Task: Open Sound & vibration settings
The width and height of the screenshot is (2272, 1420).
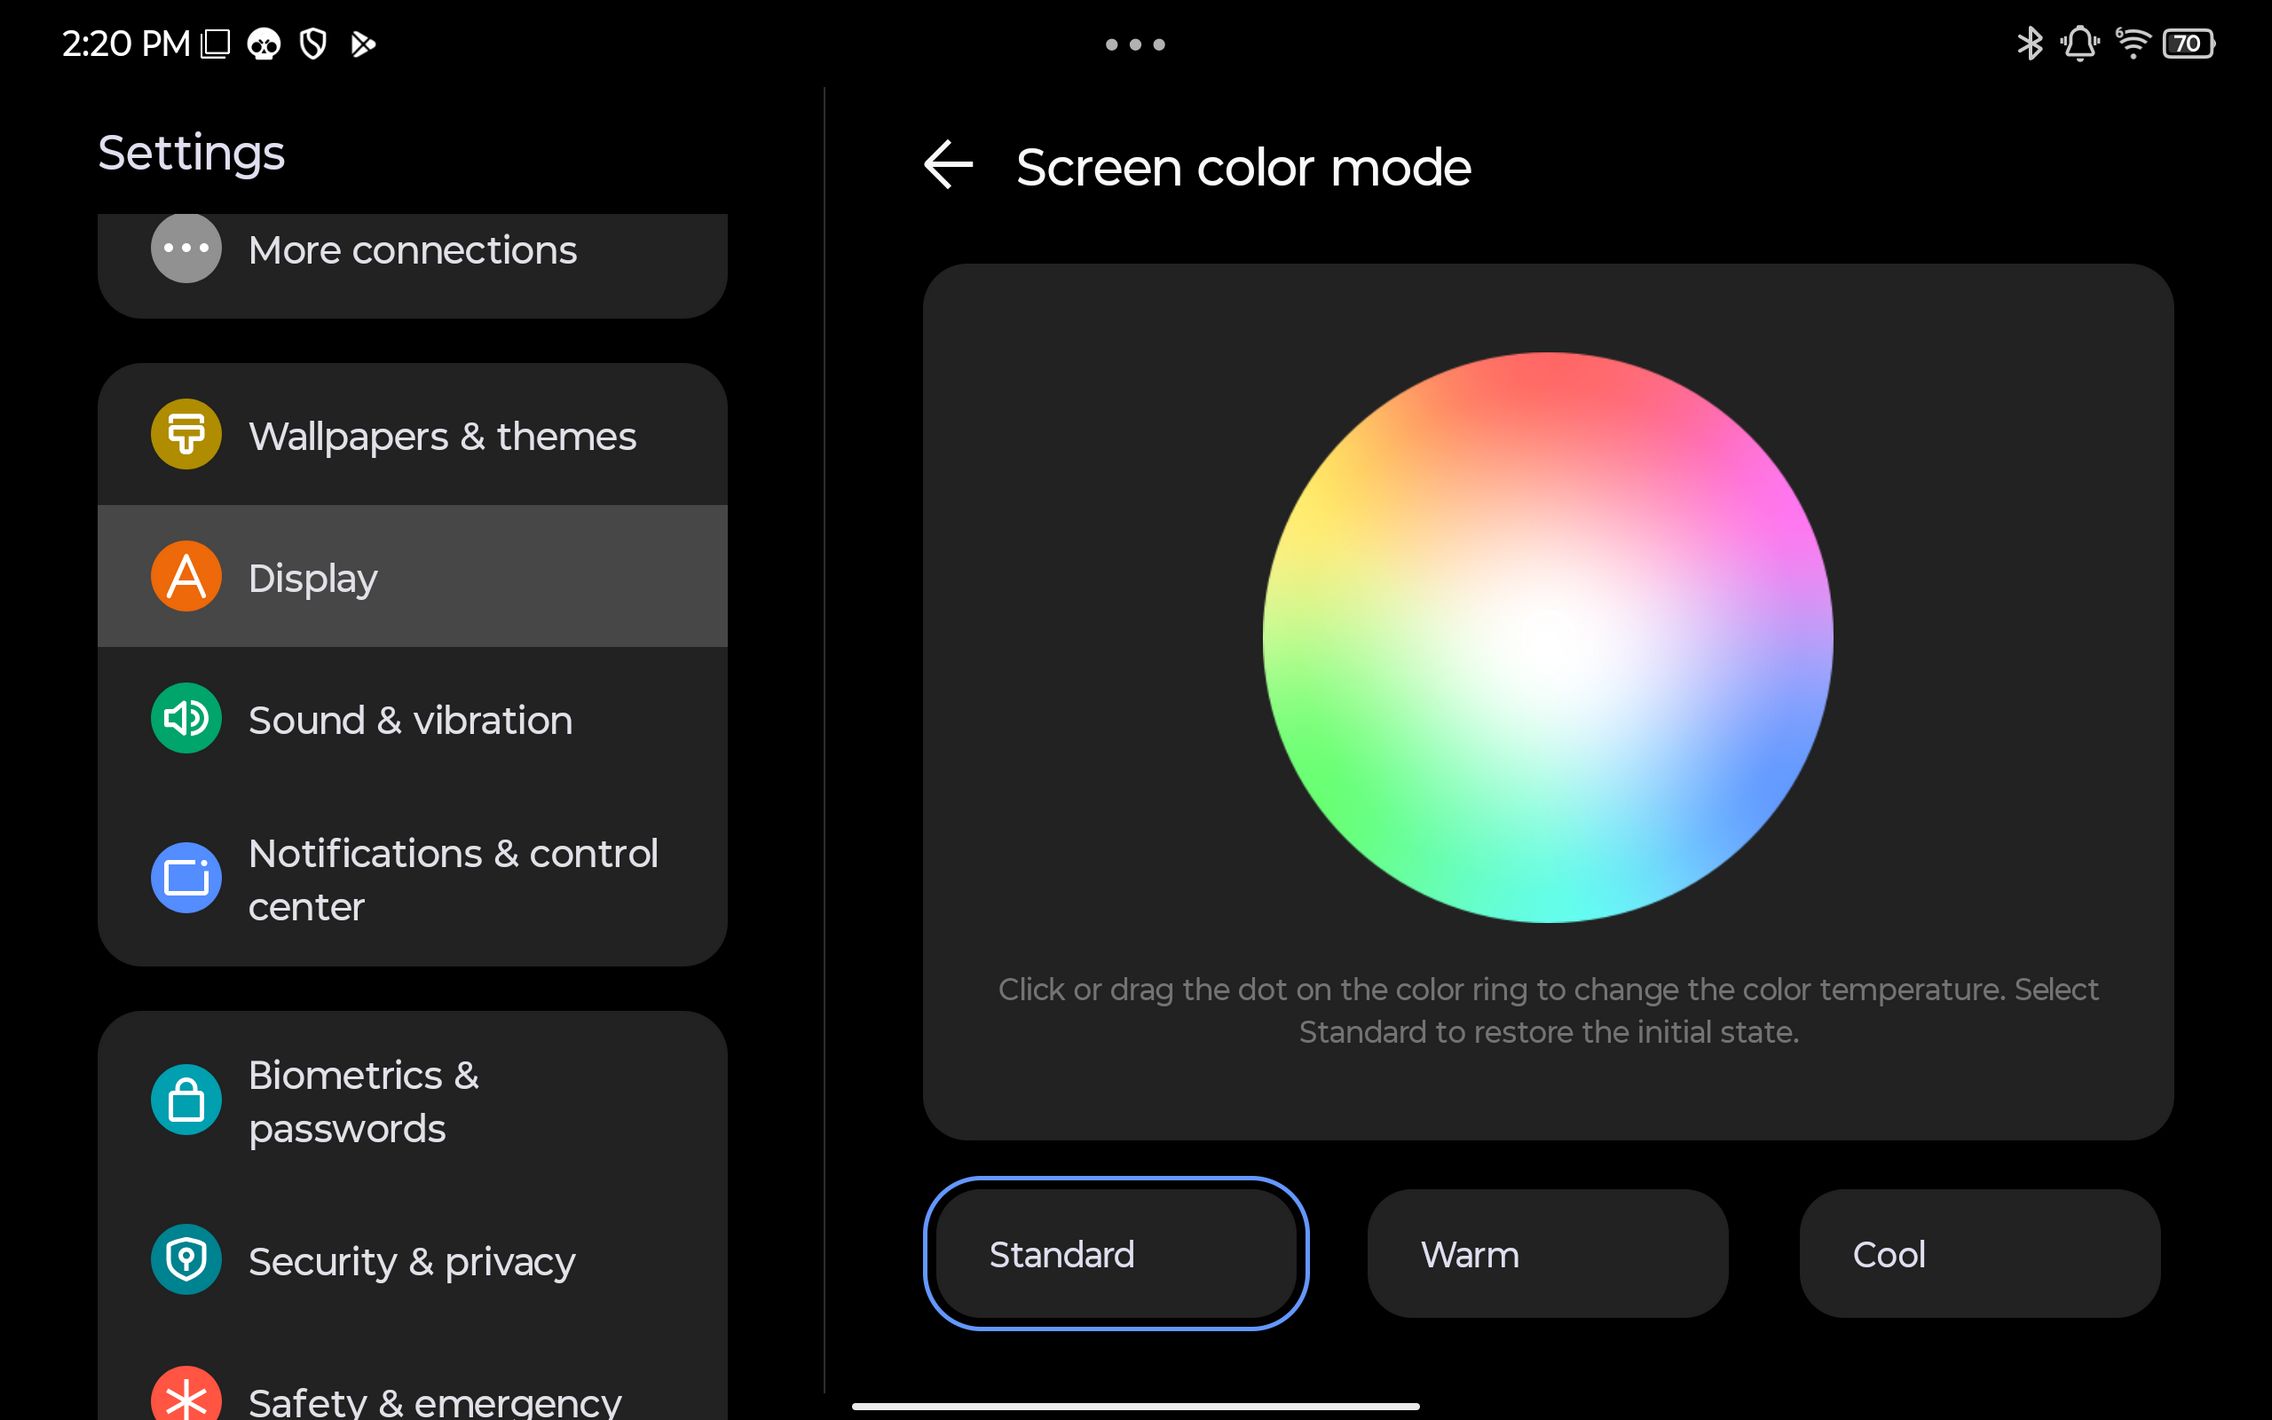Action: click(x=410, y=720)
